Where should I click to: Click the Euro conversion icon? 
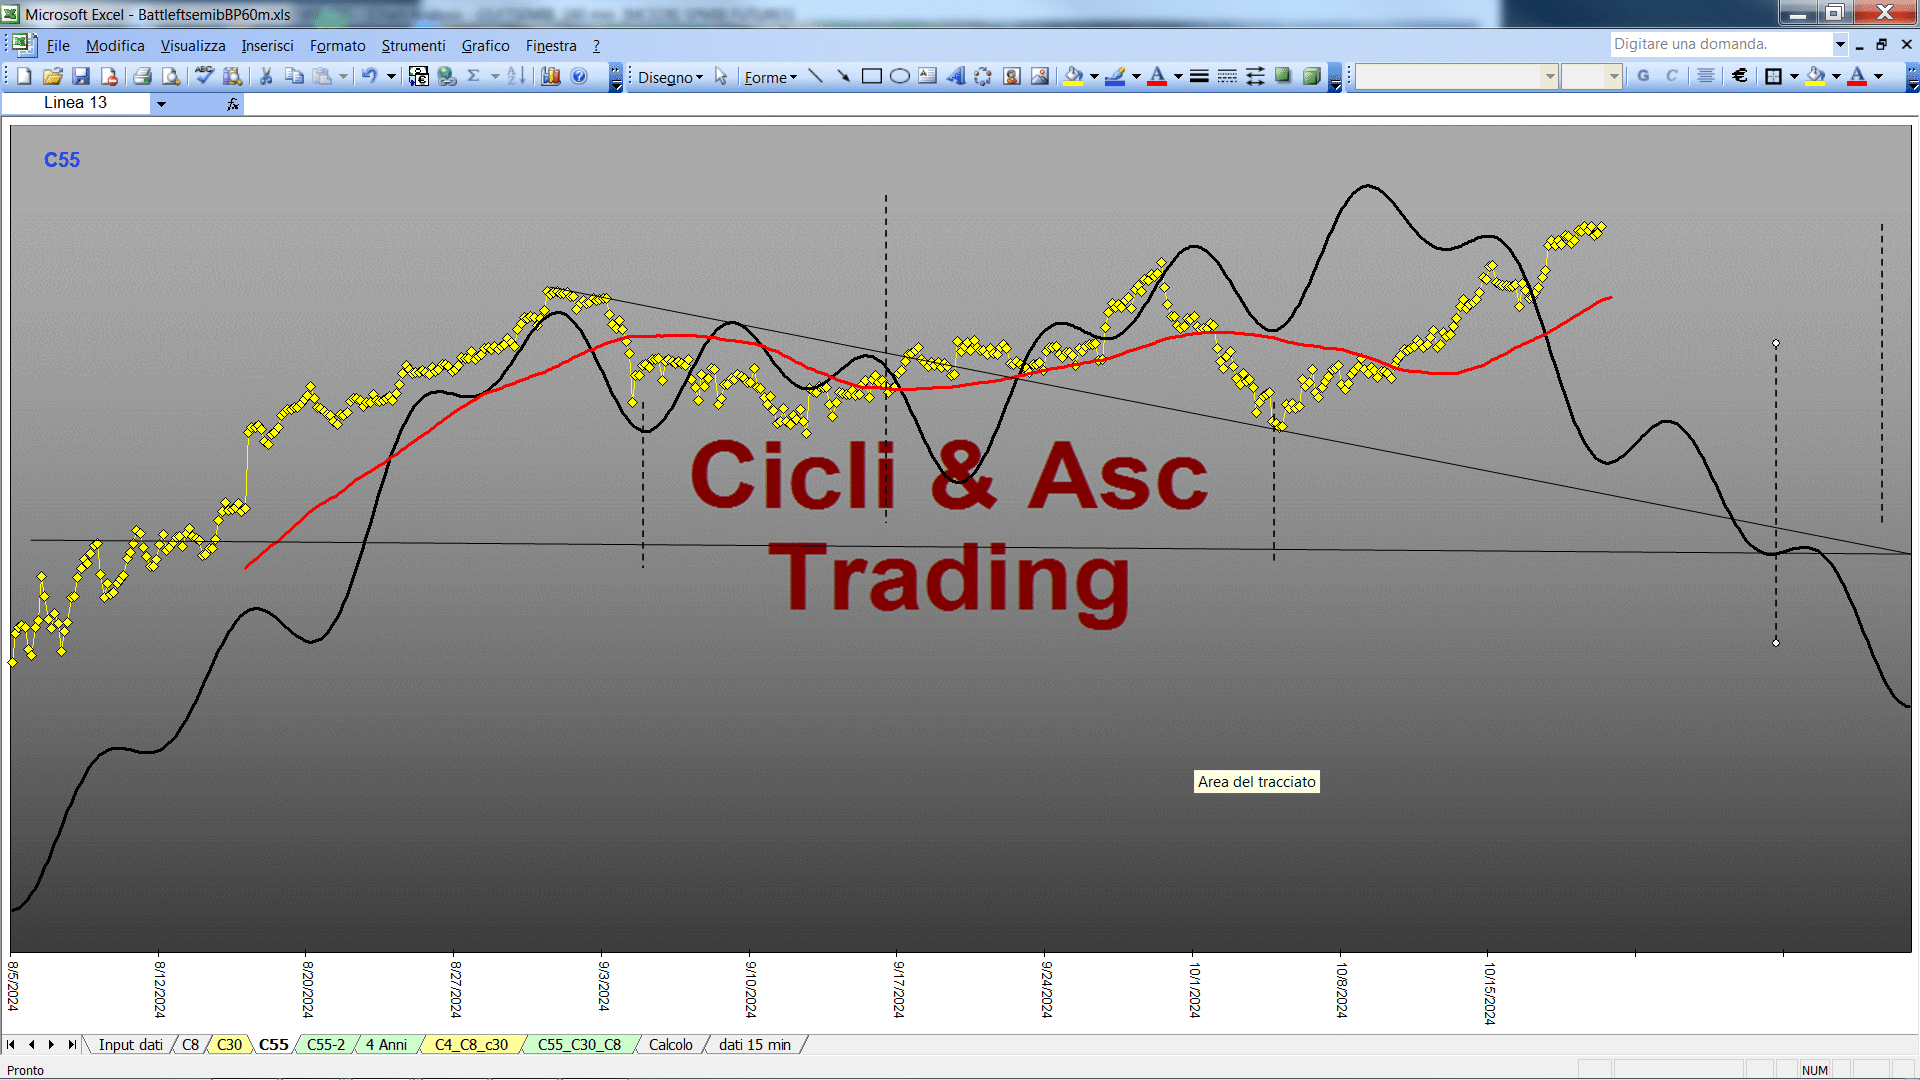419,76
